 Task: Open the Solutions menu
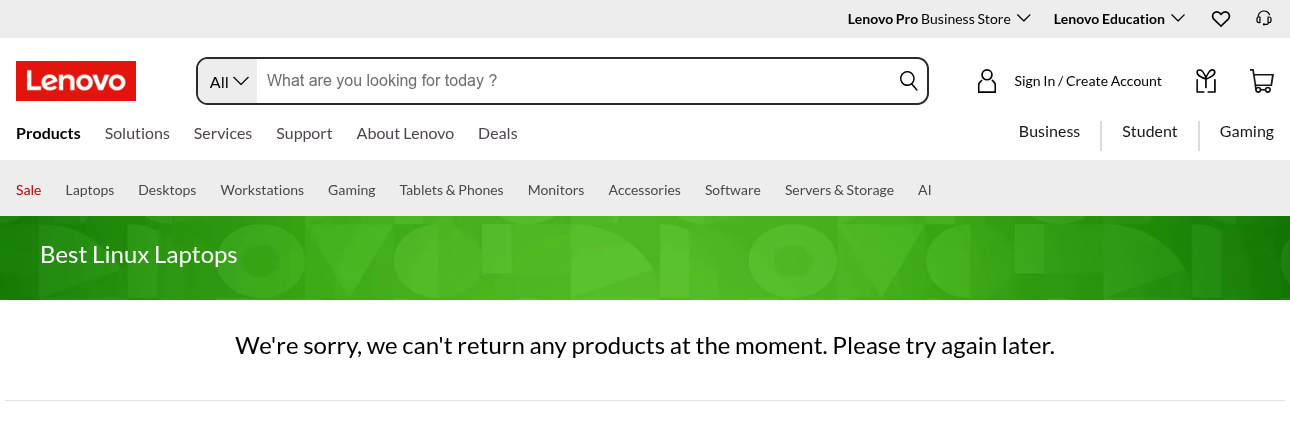point(137,133)
